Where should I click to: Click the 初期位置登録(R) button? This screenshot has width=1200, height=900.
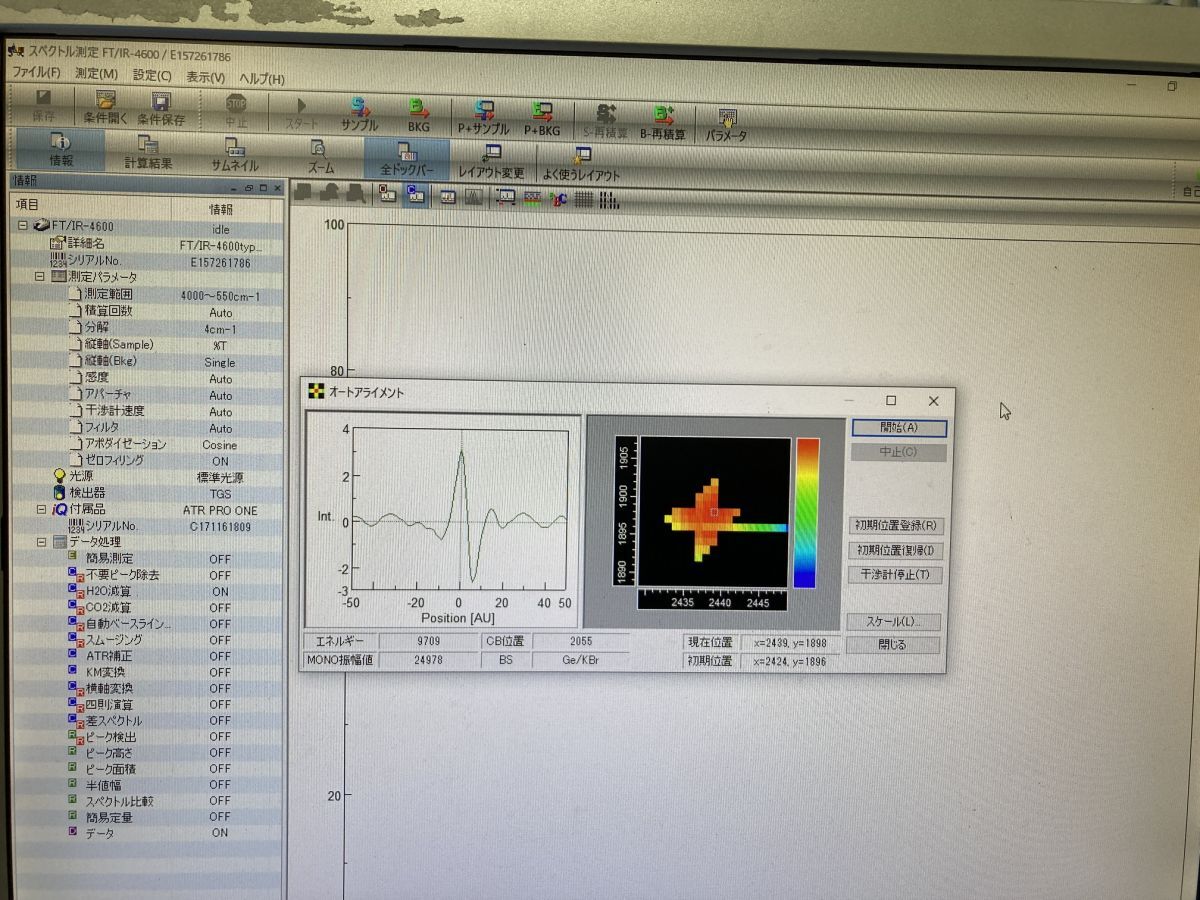click(x=897, y=525)
